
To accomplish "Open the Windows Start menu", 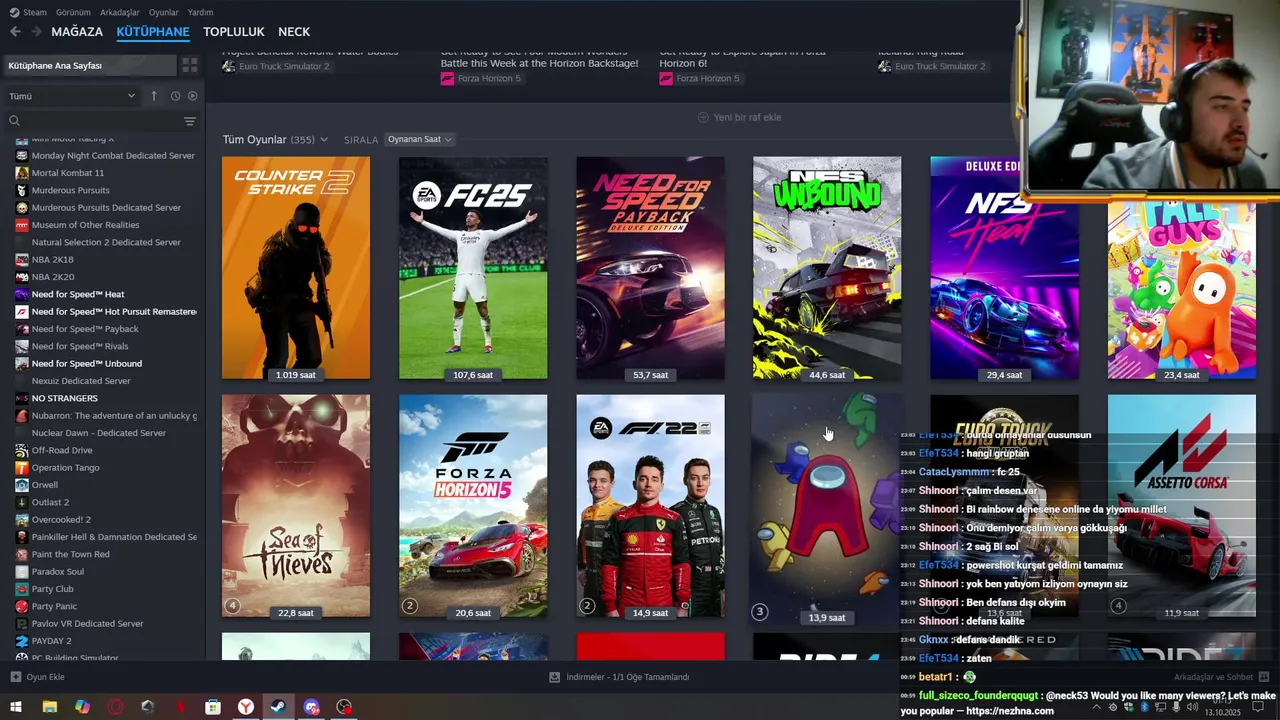I will point(16,707).
